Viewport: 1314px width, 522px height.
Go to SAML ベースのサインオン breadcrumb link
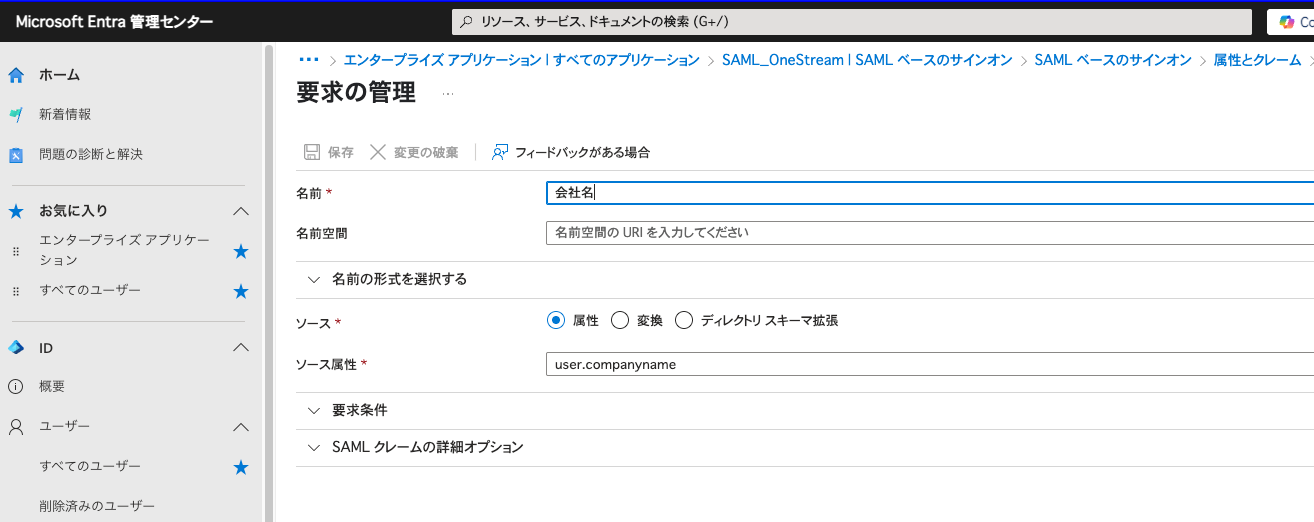click(1113, 60)
